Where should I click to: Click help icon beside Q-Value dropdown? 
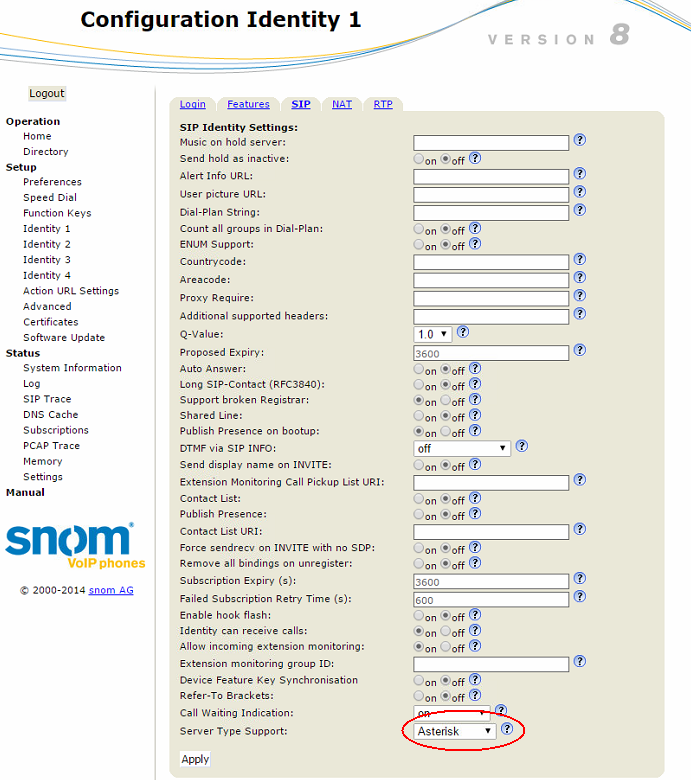click(x=463, y=333)
